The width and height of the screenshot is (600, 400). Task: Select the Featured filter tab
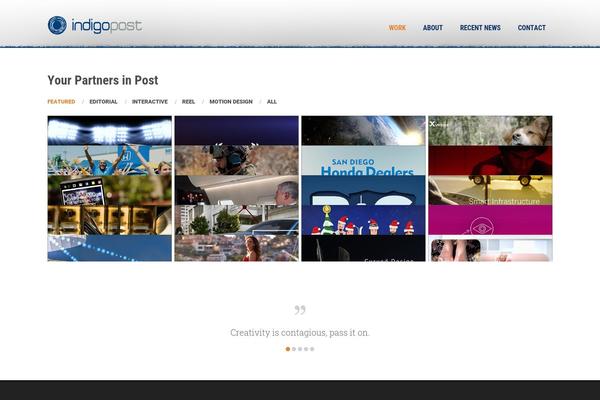click(x=61, y=101)
